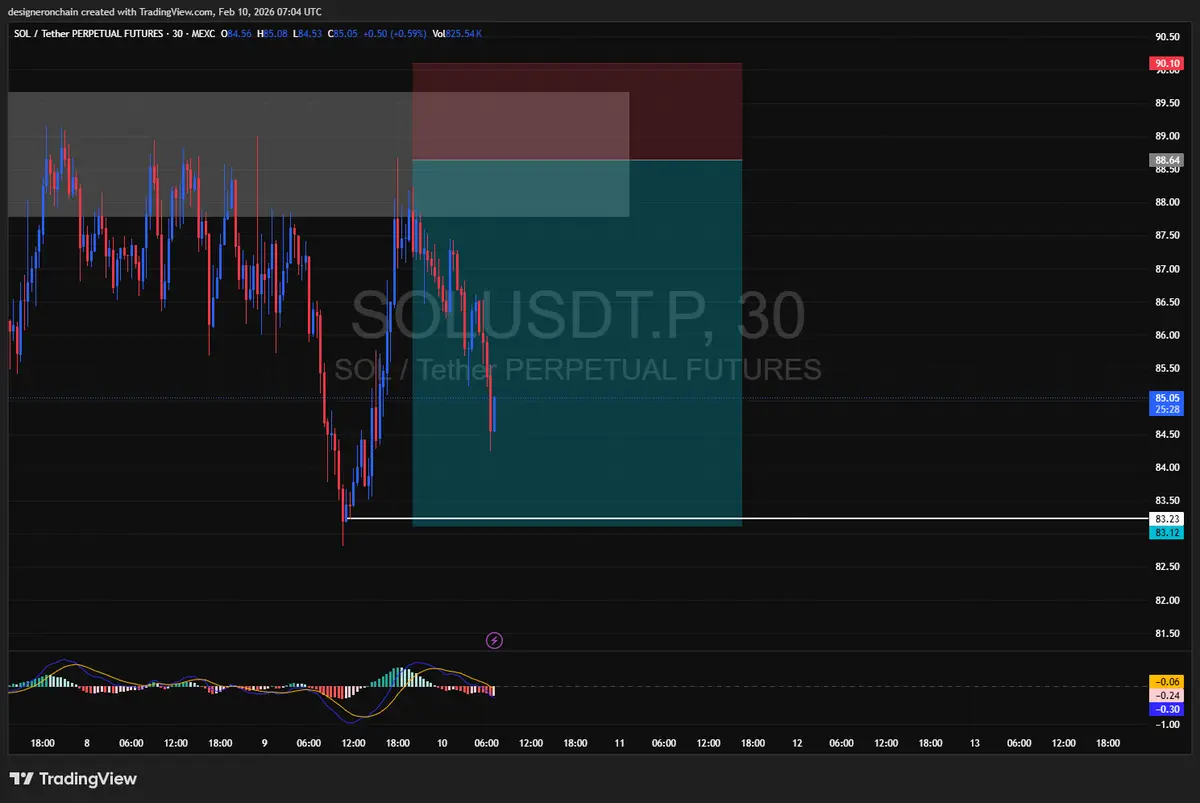
Task: Click the pink -0.24 histogram value label
Action: point(1167,695)
